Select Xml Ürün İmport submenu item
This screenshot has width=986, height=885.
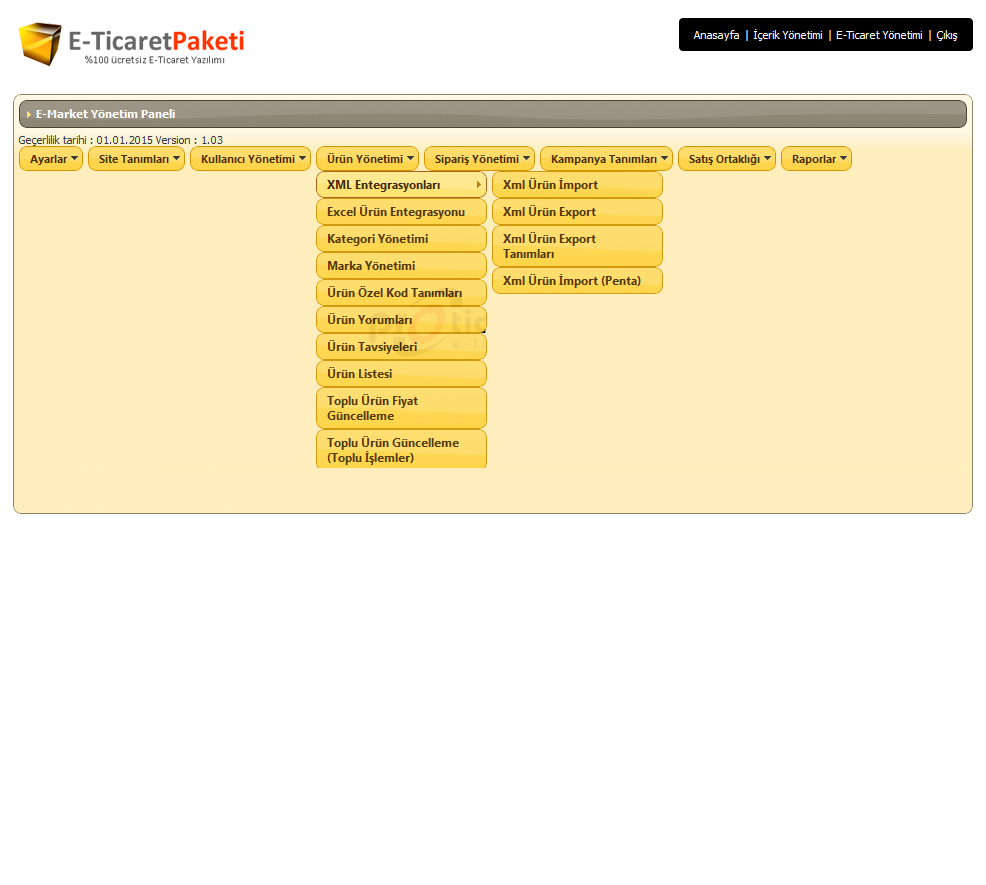point(576,185)
